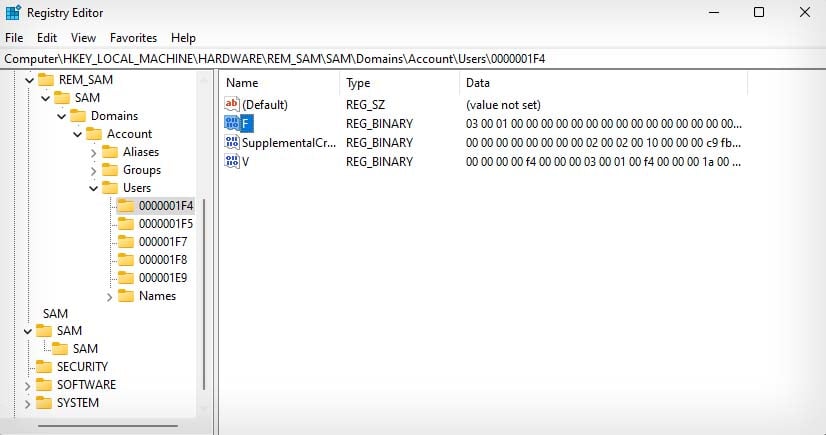Select the REM_SAM folder icon
This screenshot has height=435, width=826.
pos(46,80)
